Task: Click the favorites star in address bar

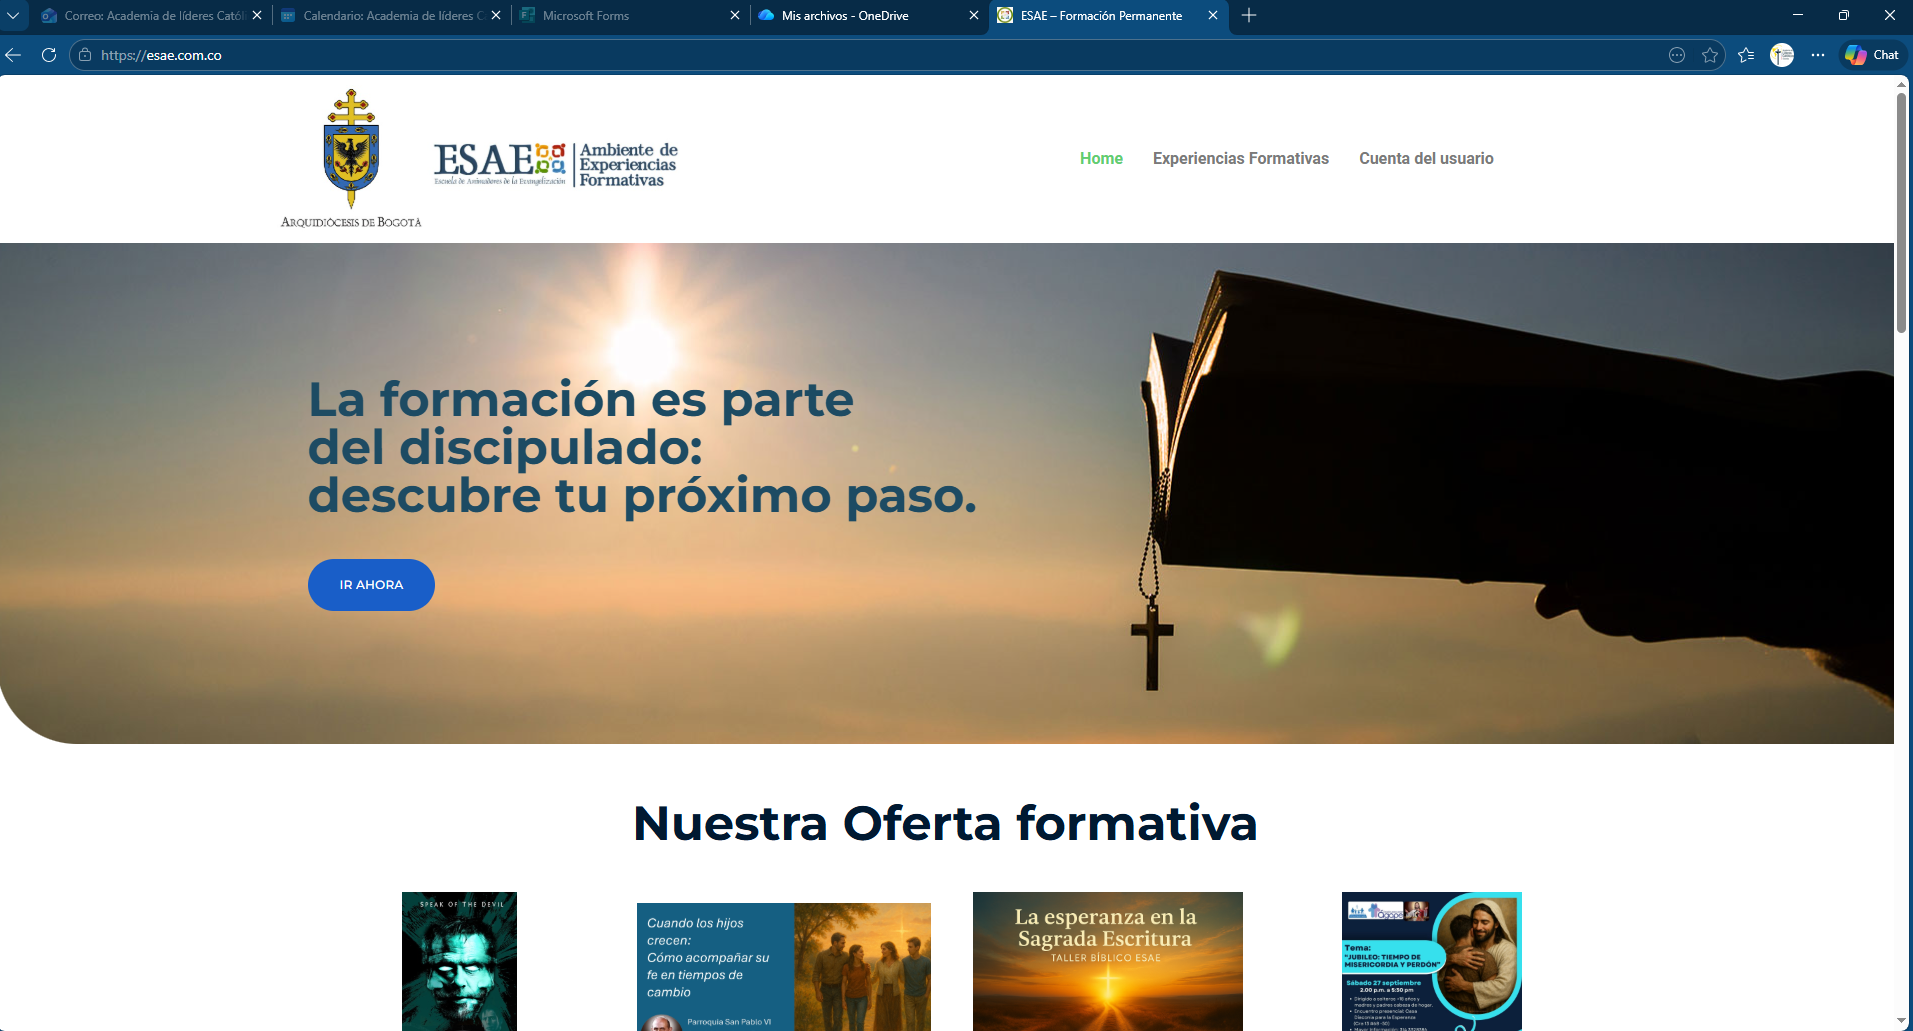Action: (1710, 55)
